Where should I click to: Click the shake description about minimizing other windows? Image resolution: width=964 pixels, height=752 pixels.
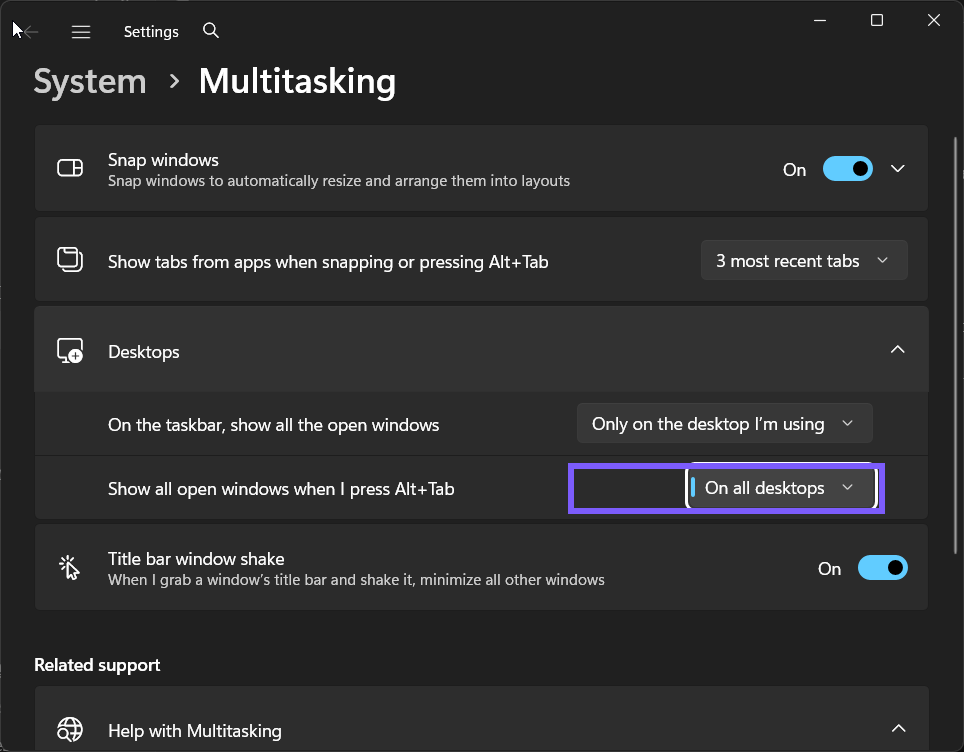tap(356, 580)
